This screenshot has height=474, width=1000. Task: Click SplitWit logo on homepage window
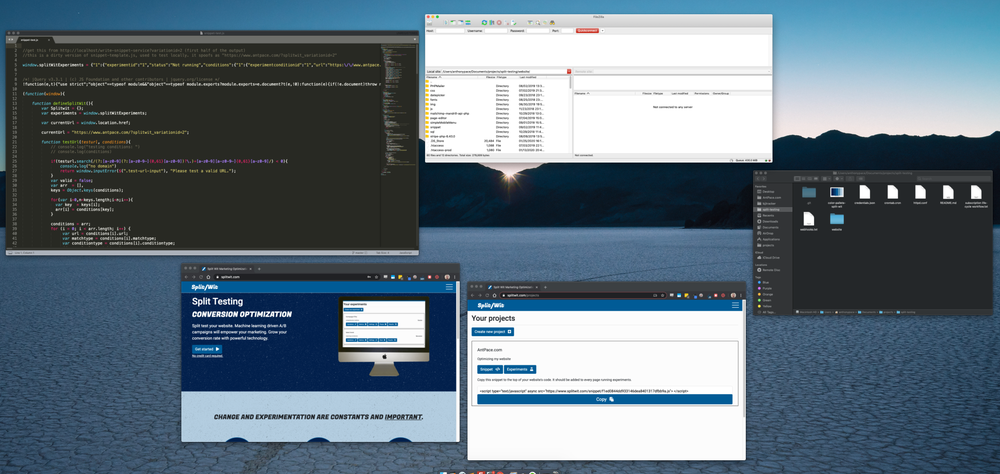[205, 287]
